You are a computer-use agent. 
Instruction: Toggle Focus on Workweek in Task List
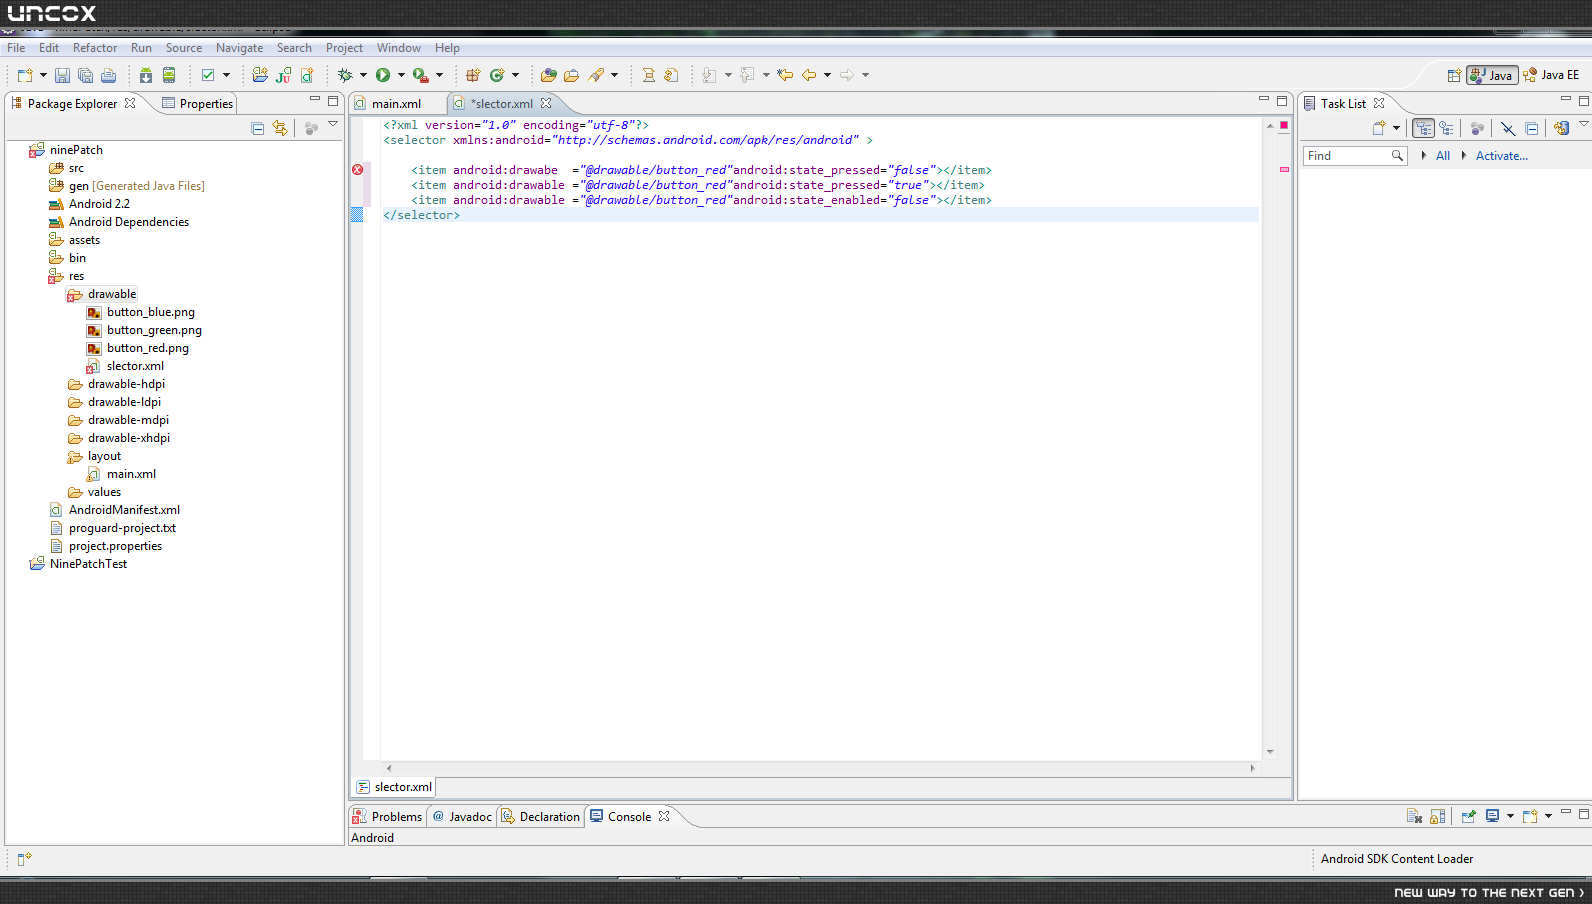click(1477, 128)
